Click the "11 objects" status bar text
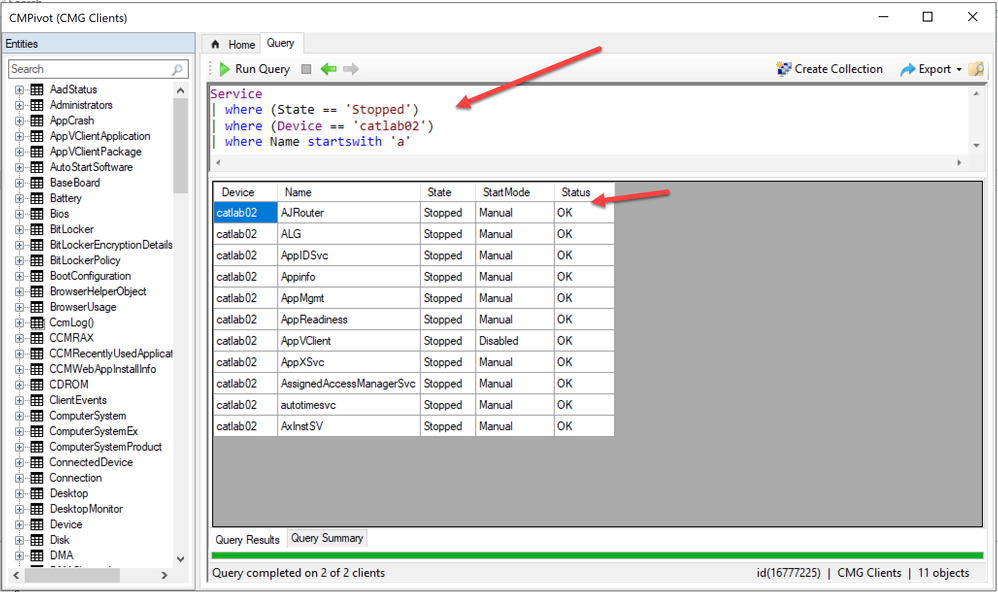This screenshot has height=592, width=998. (943, 573)
